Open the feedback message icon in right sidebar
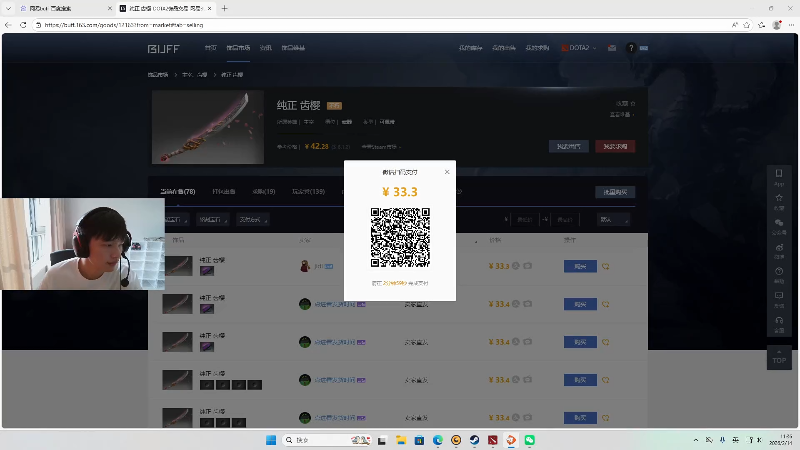 (x=779, y=296)
